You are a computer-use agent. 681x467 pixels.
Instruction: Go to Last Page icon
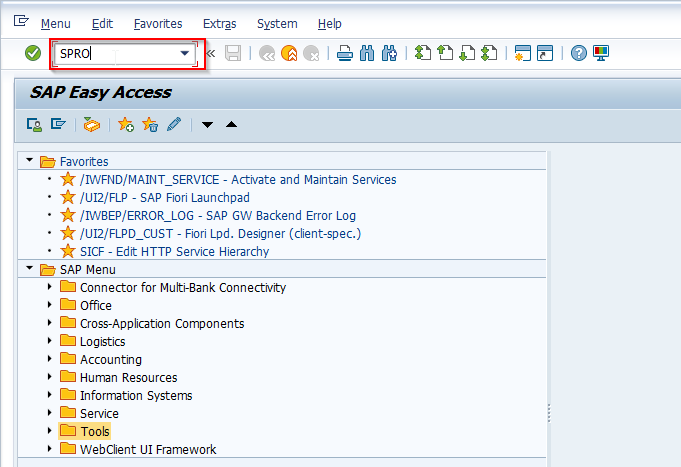pos(489,53)
